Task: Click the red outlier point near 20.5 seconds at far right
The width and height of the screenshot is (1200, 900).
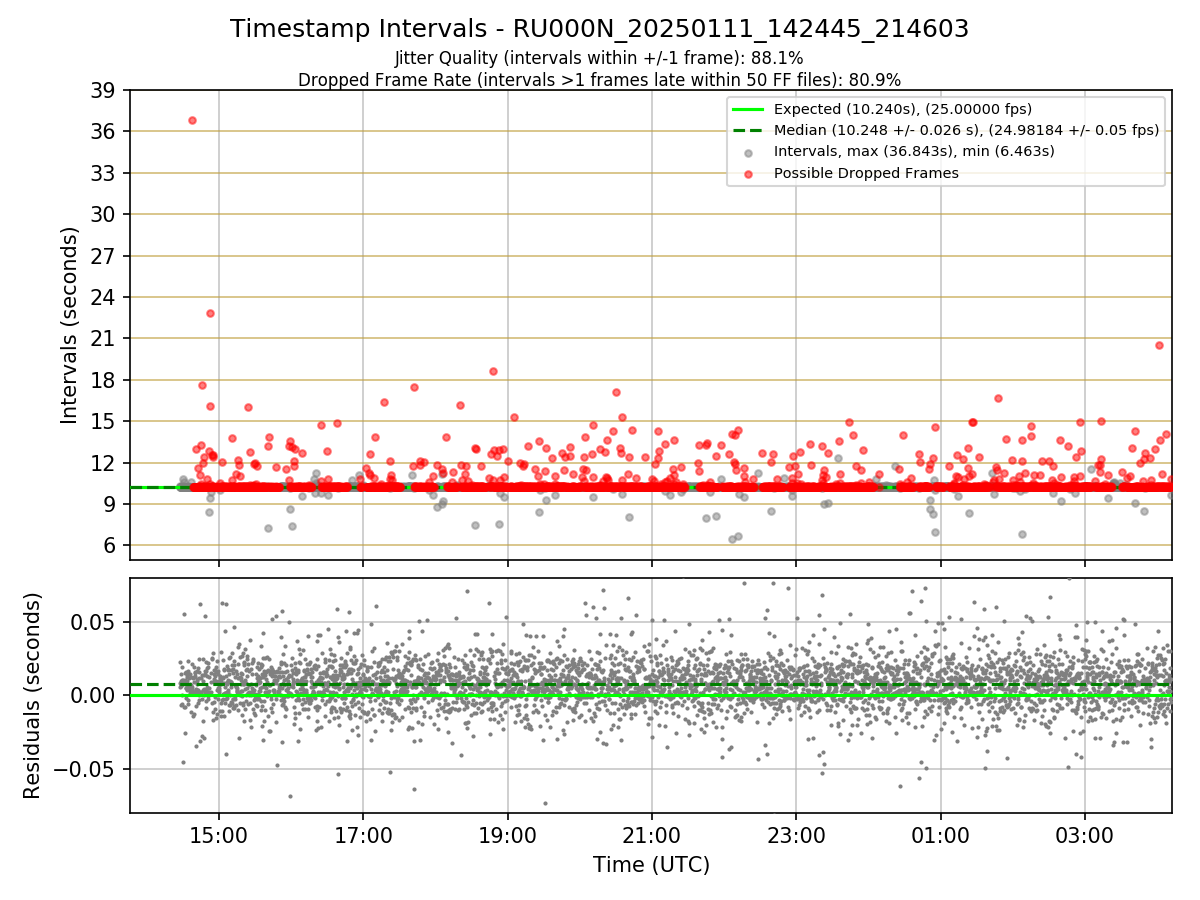Action: (x=1159, y=345)
